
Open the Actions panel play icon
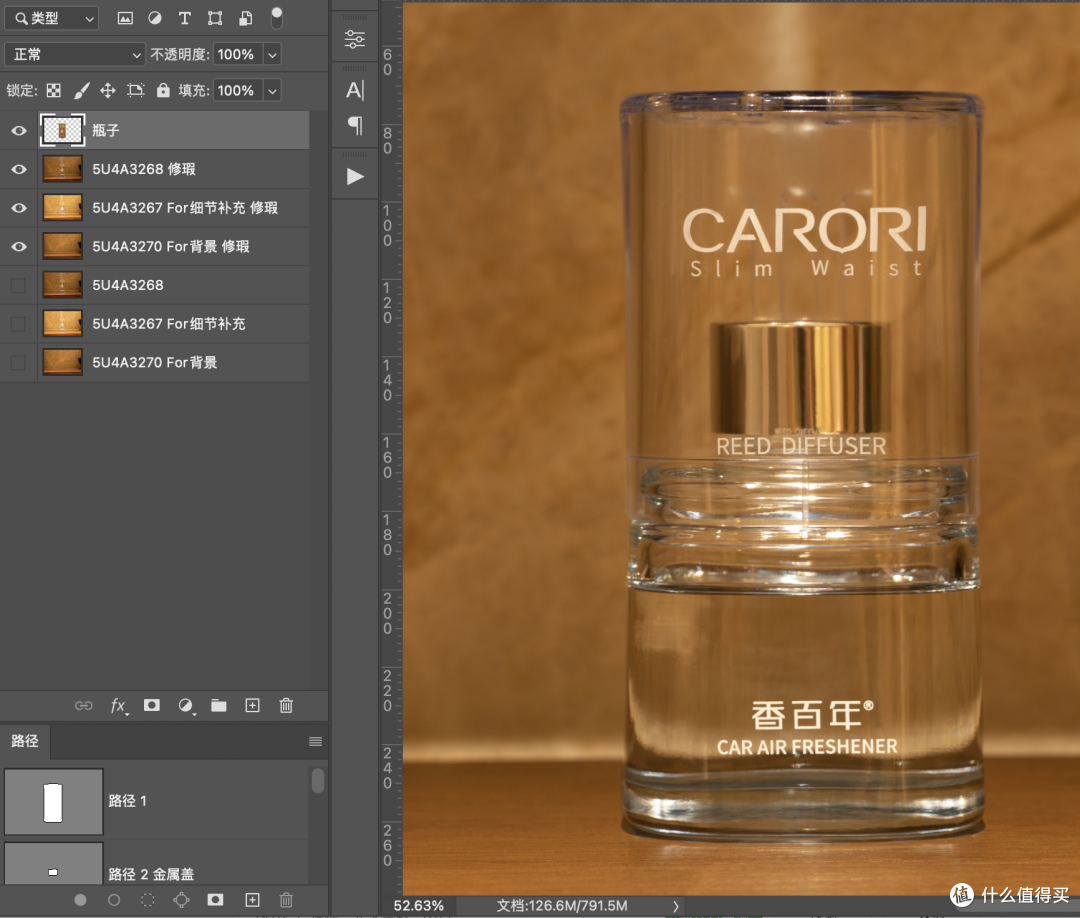coord(355,176)
